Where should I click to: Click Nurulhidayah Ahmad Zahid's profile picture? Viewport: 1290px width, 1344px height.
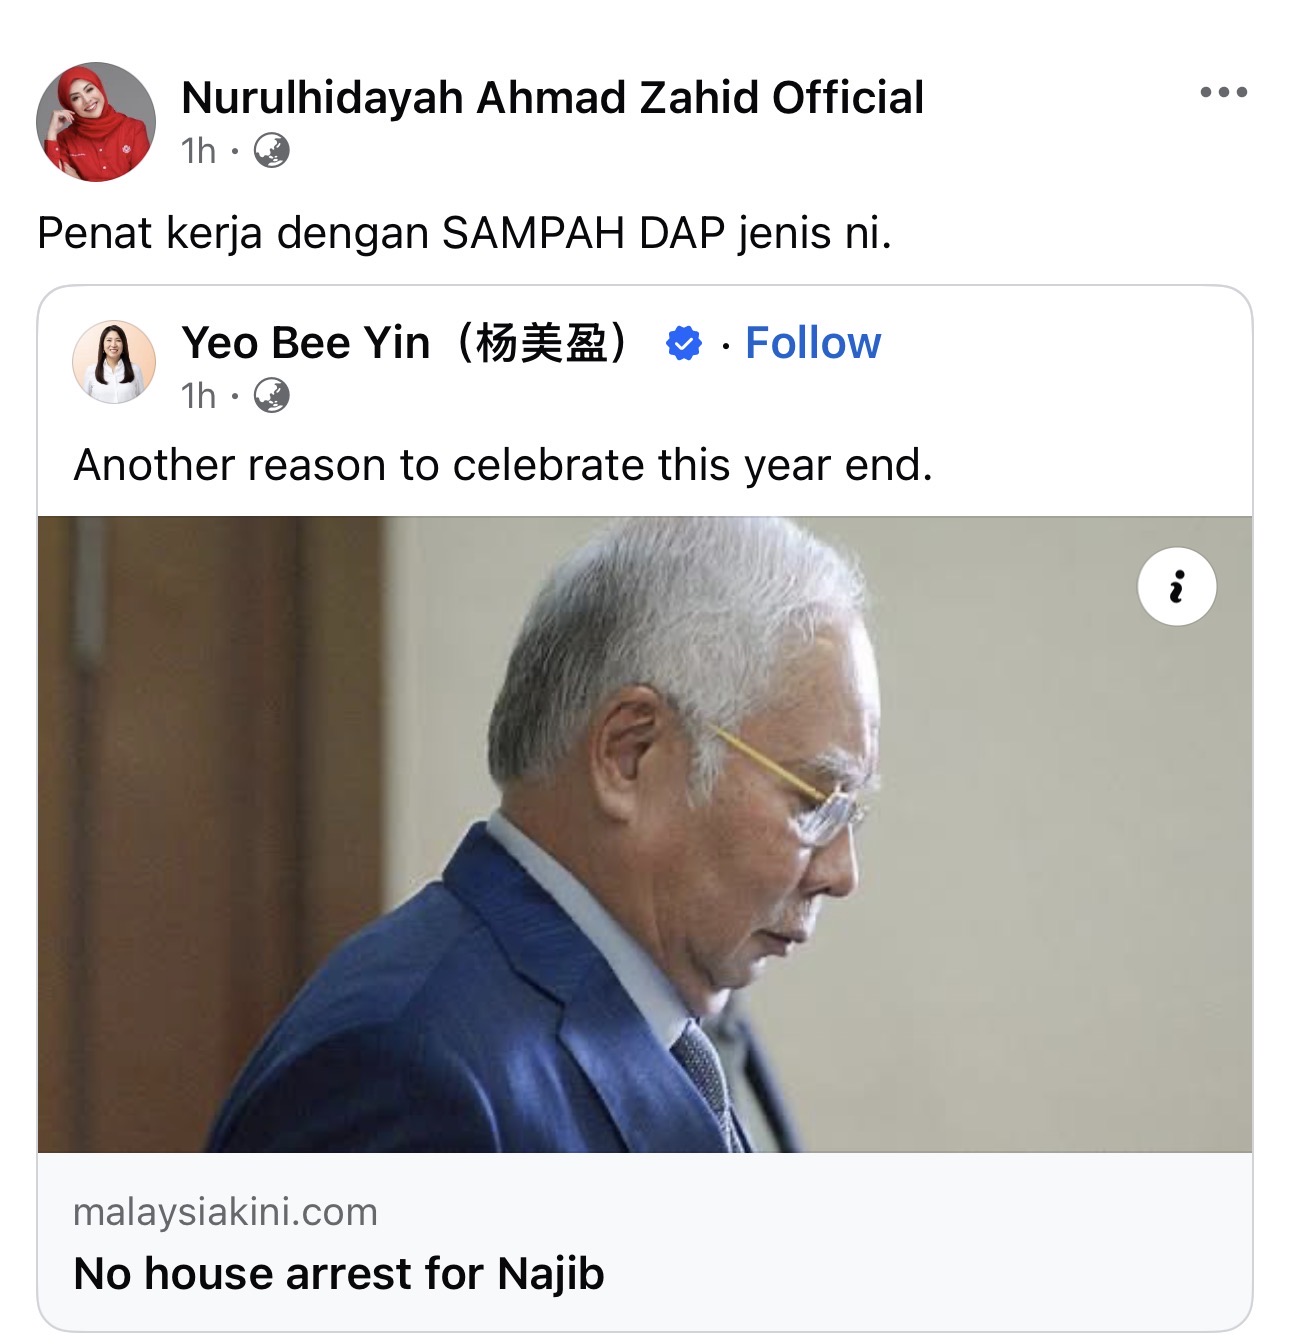coord(96,122)
